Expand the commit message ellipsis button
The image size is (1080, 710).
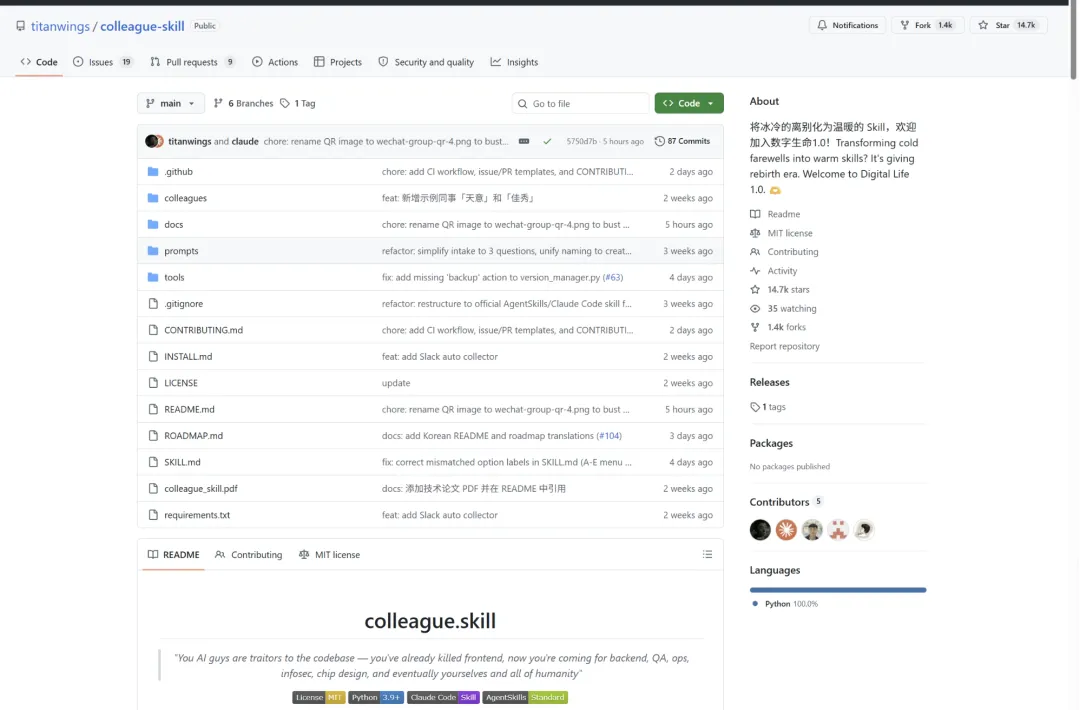[x=524, y=141]
